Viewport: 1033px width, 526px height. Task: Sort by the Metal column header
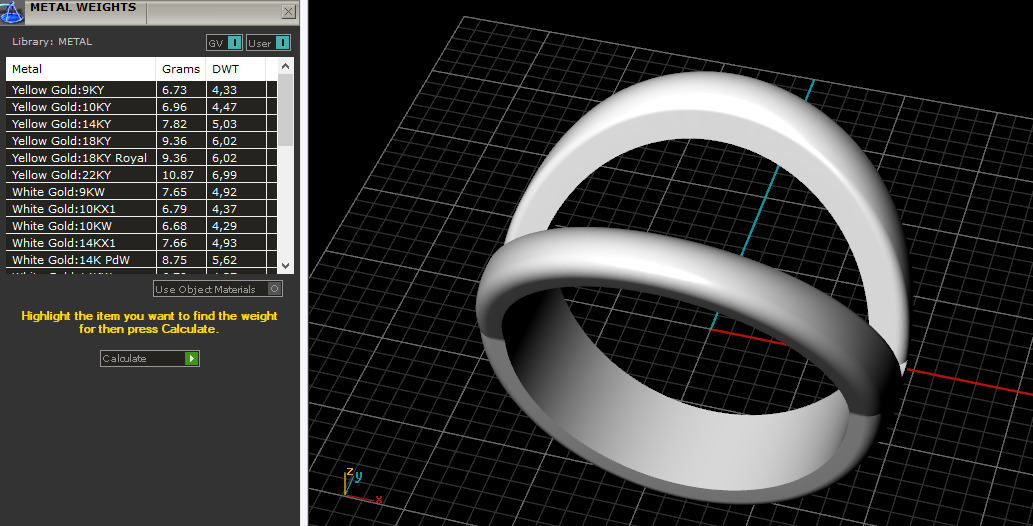(x=80, y=69)
